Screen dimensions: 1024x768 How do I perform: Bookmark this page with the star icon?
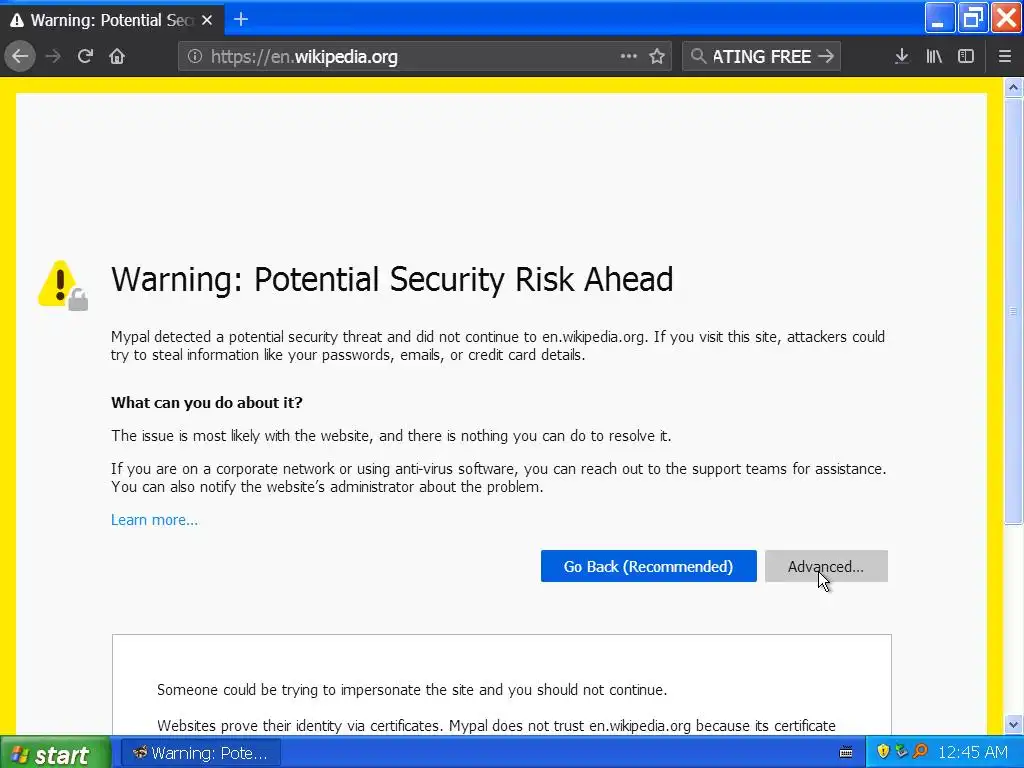click(657, 56)
